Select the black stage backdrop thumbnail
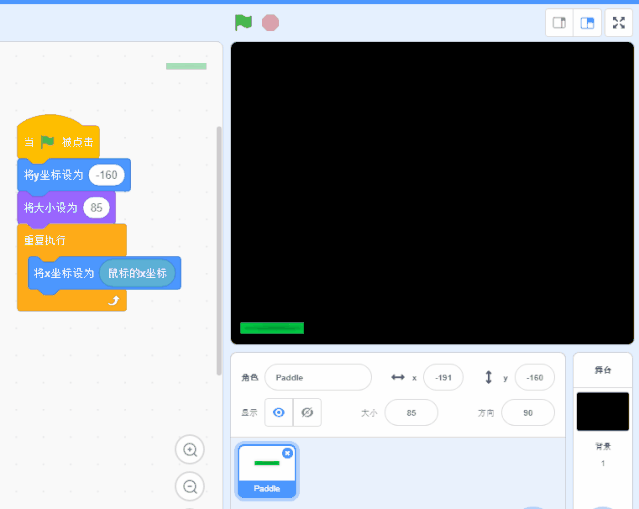Image resolution: width=639 pixels, height=509 pixels. [x=602, y=411]
